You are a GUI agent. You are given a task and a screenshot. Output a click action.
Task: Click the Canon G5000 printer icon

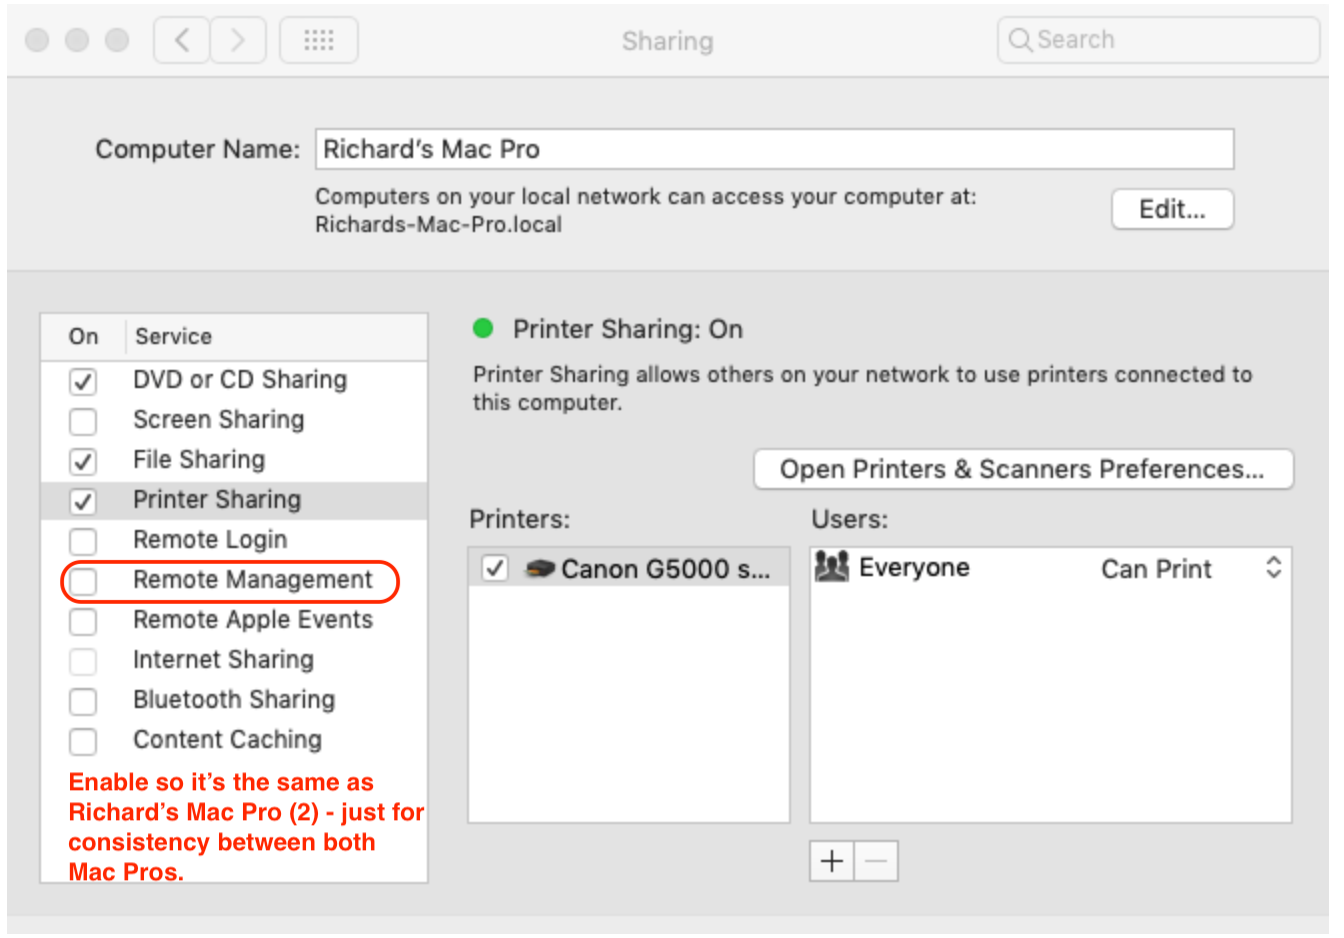click(x=540, y=569)
